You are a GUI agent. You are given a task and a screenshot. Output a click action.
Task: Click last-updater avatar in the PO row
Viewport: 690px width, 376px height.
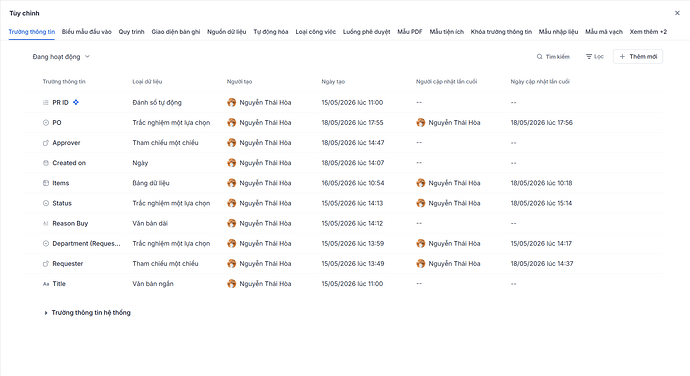(x=421, y=123)
